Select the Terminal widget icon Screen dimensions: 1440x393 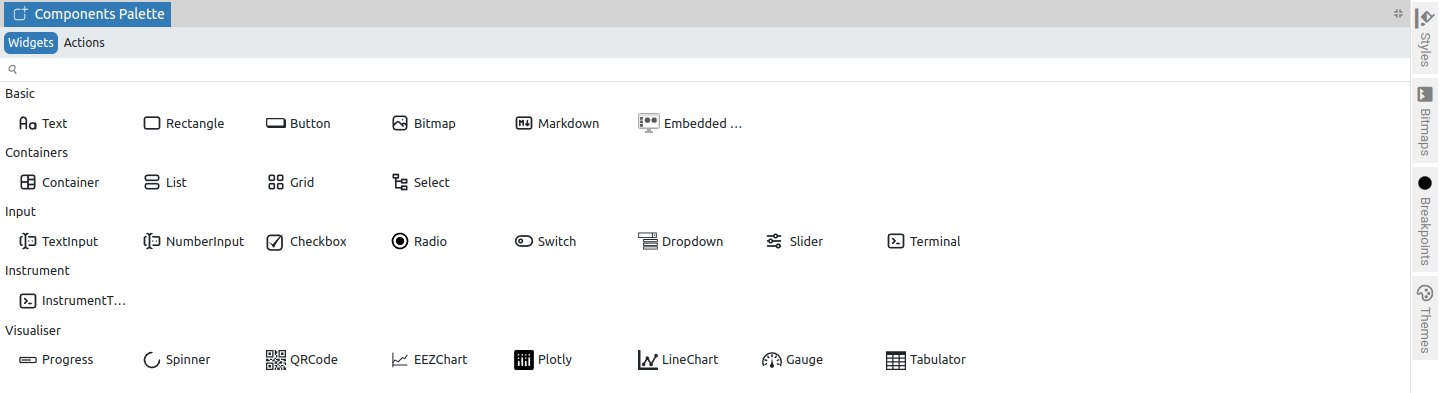(x=896, y=242)
